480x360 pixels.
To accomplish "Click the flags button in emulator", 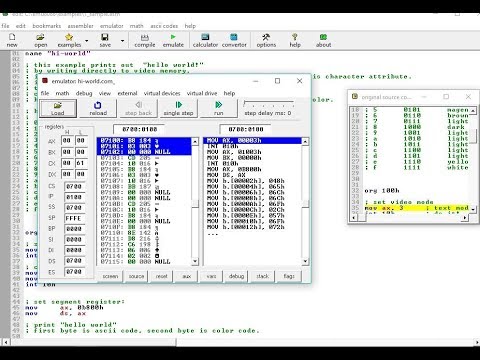I will [x=289, y=276].
